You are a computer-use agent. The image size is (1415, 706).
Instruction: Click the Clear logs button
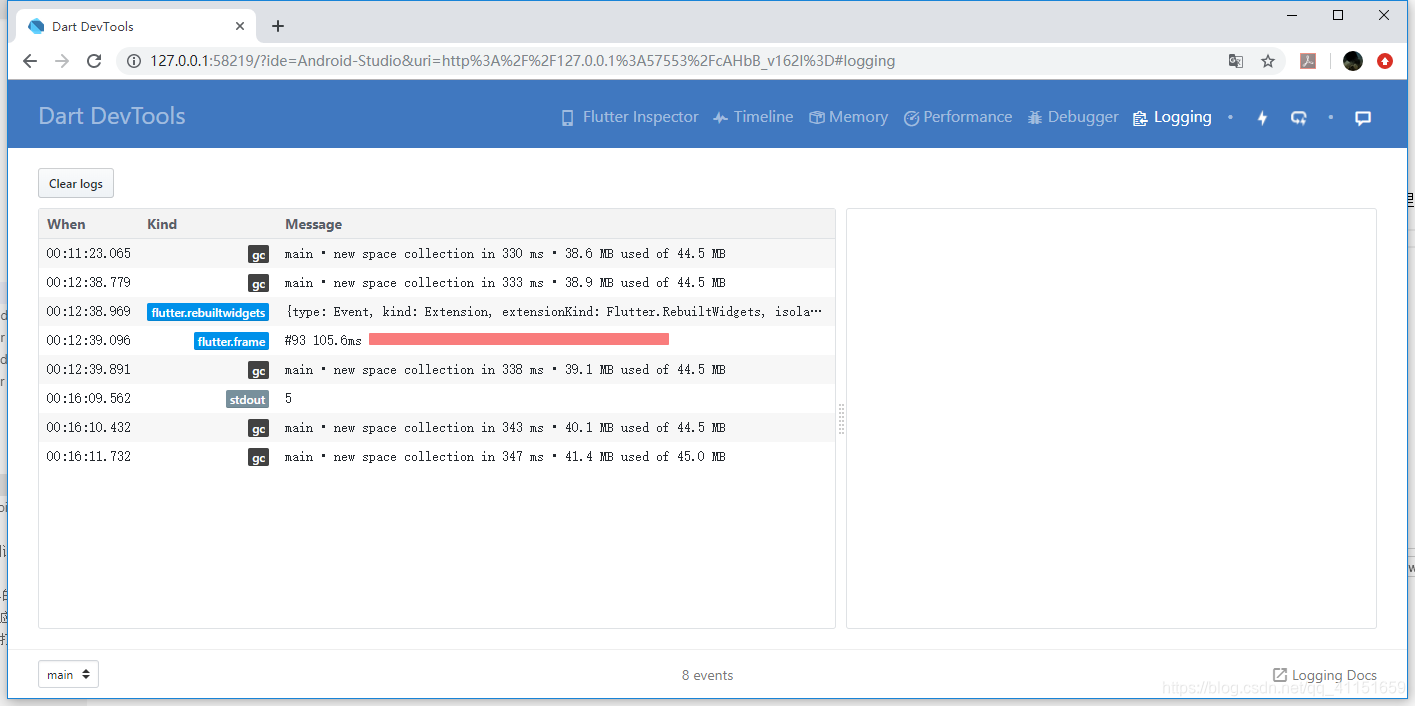(x=76, y=183)
